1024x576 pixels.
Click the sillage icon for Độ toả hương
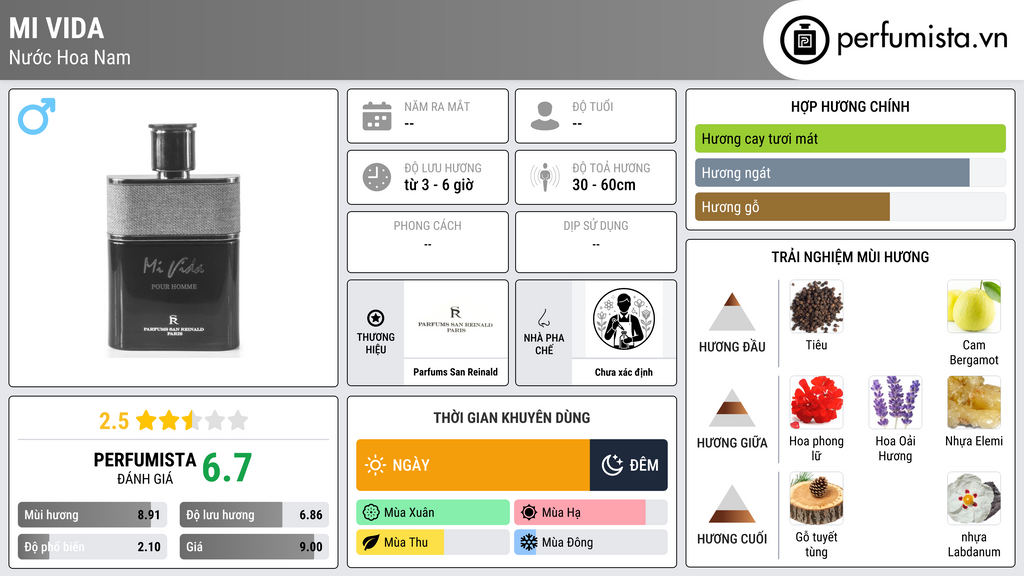(x=545, y=177)
